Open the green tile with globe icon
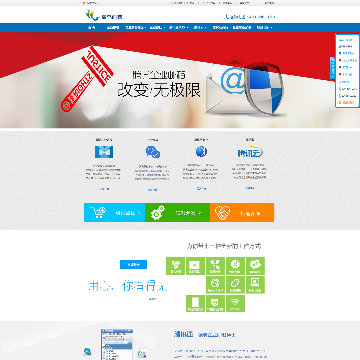 pyautogui.click(x=215, y=285)
